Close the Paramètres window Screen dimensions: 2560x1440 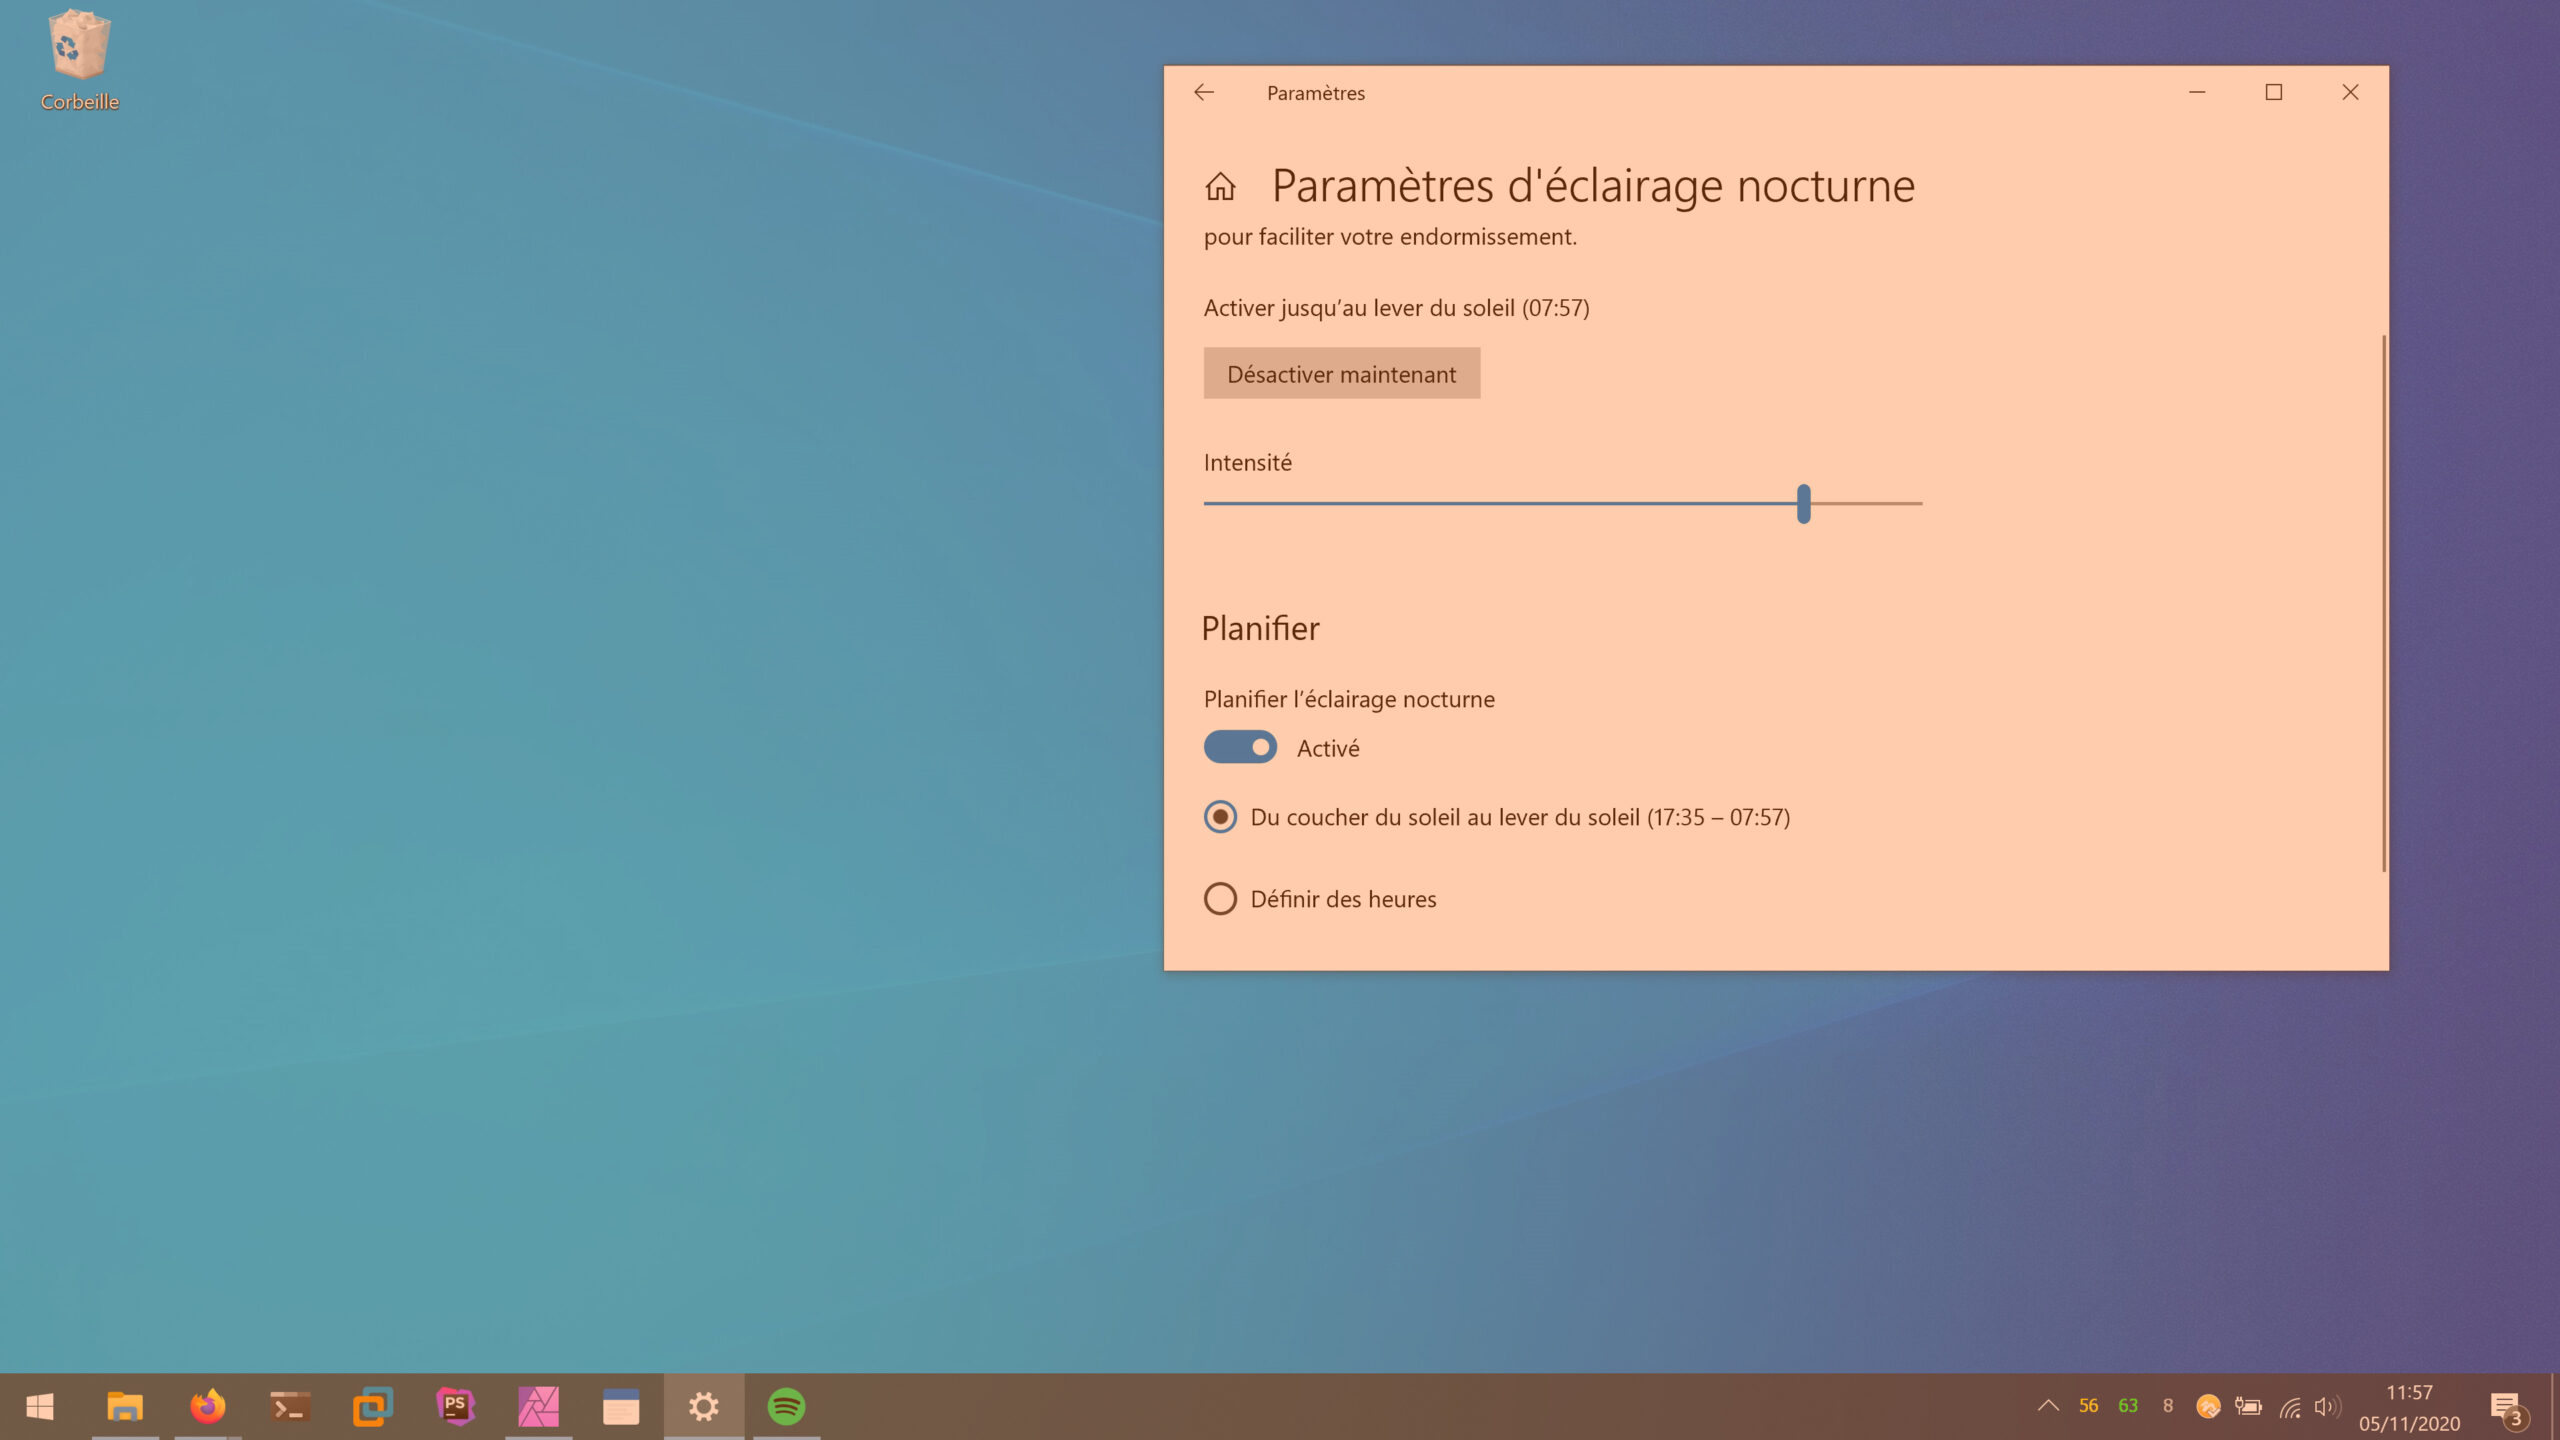click(x=2350, y=92)
